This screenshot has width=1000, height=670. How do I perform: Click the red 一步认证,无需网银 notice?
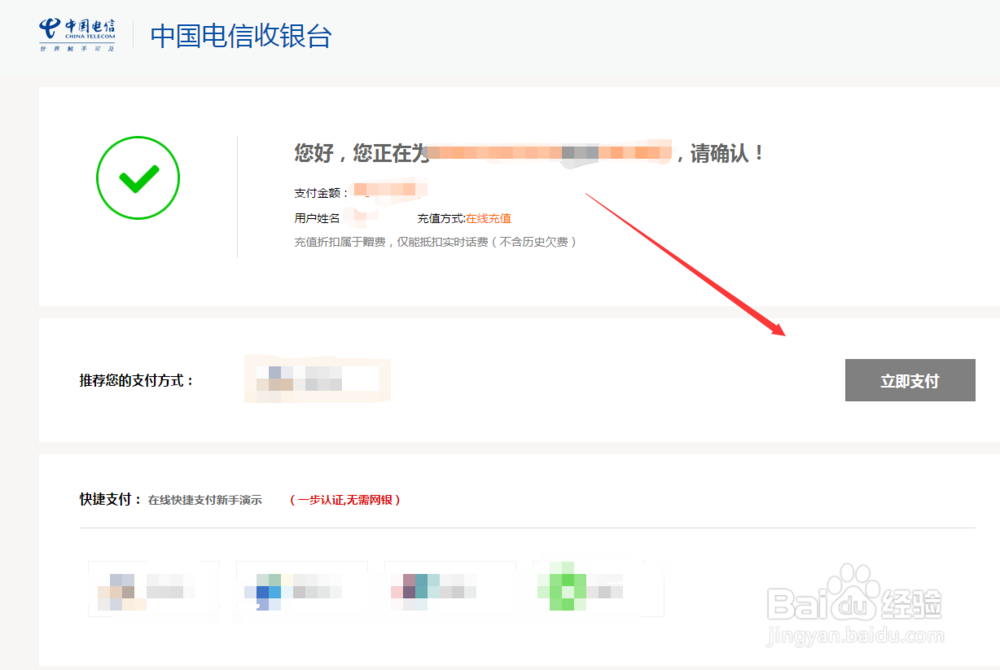345,500
